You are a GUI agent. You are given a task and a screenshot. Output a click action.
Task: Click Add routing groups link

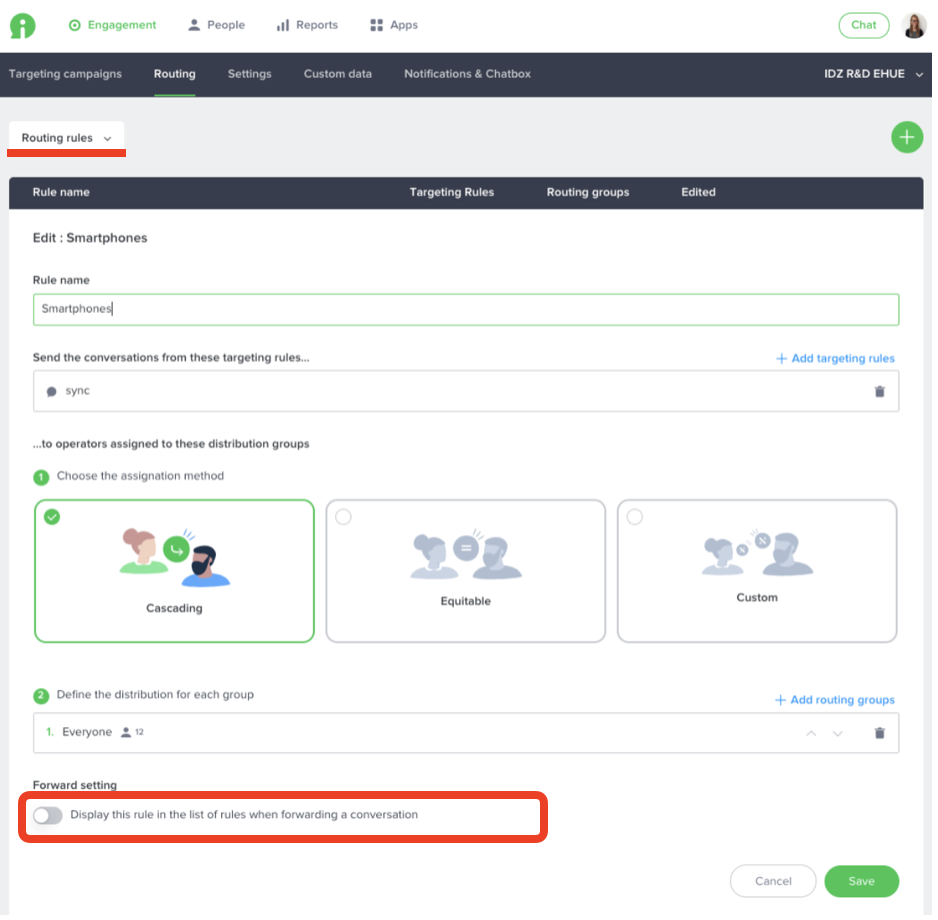[835, 700]
